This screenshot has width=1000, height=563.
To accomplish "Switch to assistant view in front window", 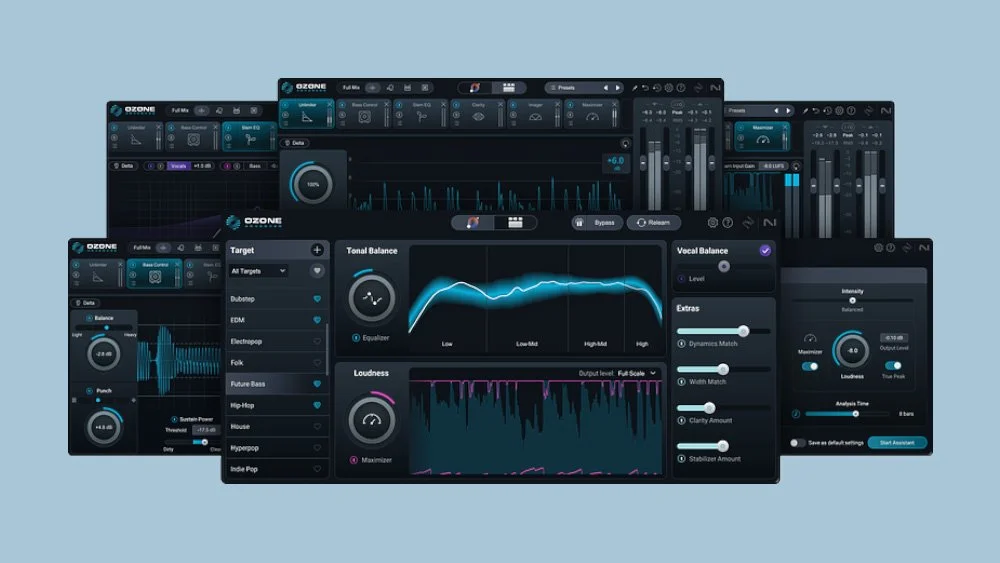I will 473,223.
